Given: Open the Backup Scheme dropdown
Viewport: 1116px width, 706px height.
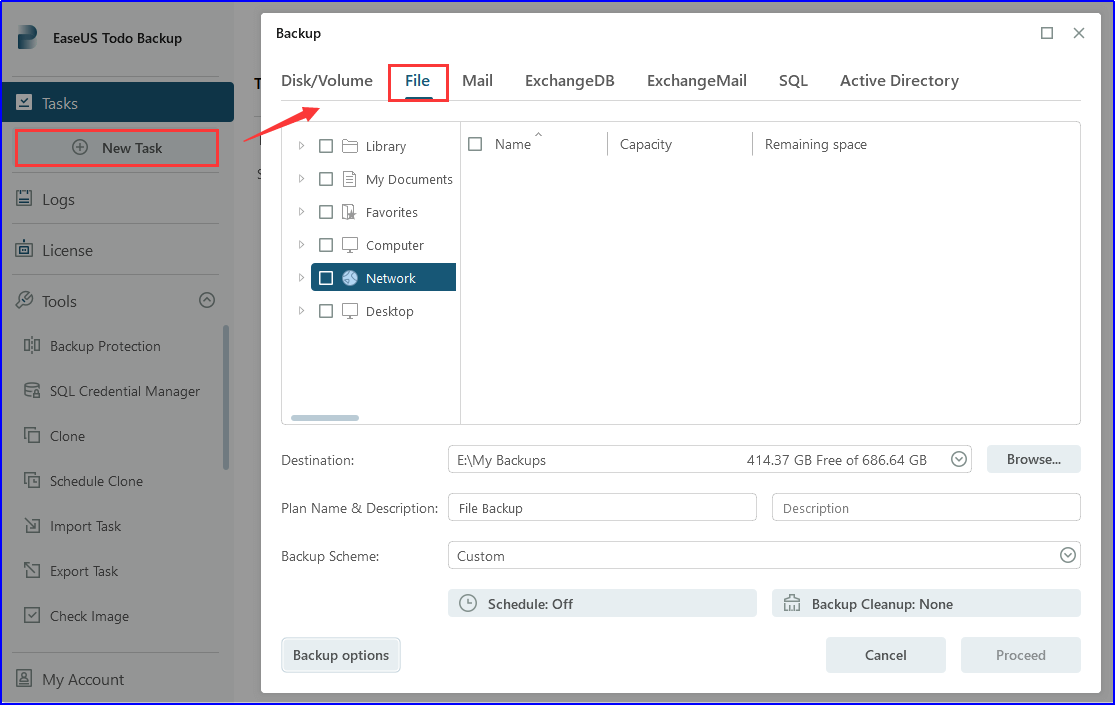Looking at the screenshot, I should 1067,556.
